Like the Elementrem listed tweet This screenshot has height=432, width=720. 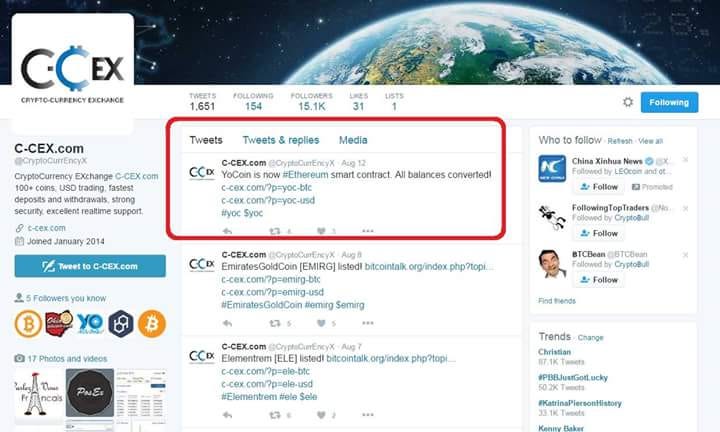coord(321,415)
